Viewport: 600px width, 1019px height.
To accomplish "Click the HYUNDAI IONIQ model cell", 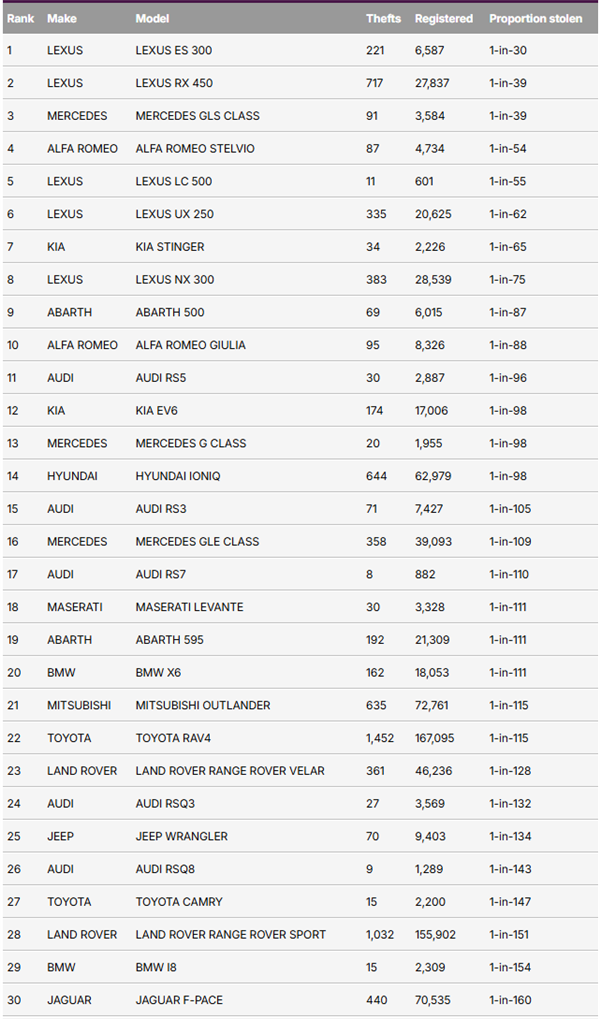I will pyautogui.click(x=178, y=476).
